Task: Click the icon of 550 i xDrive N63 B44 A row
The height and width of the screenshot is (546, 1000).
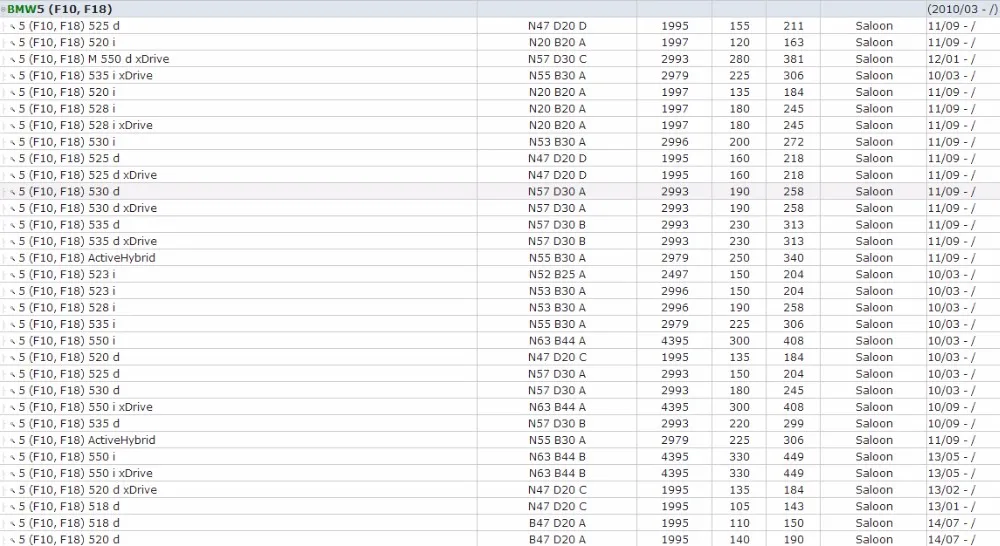Action: [x=12, y=408]
